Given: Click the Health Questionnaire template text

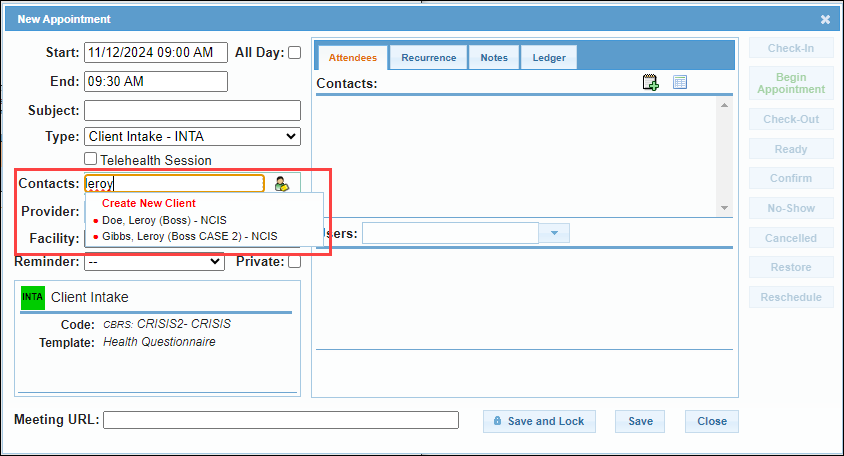Looking at the screenshot, I should point(159,342).
